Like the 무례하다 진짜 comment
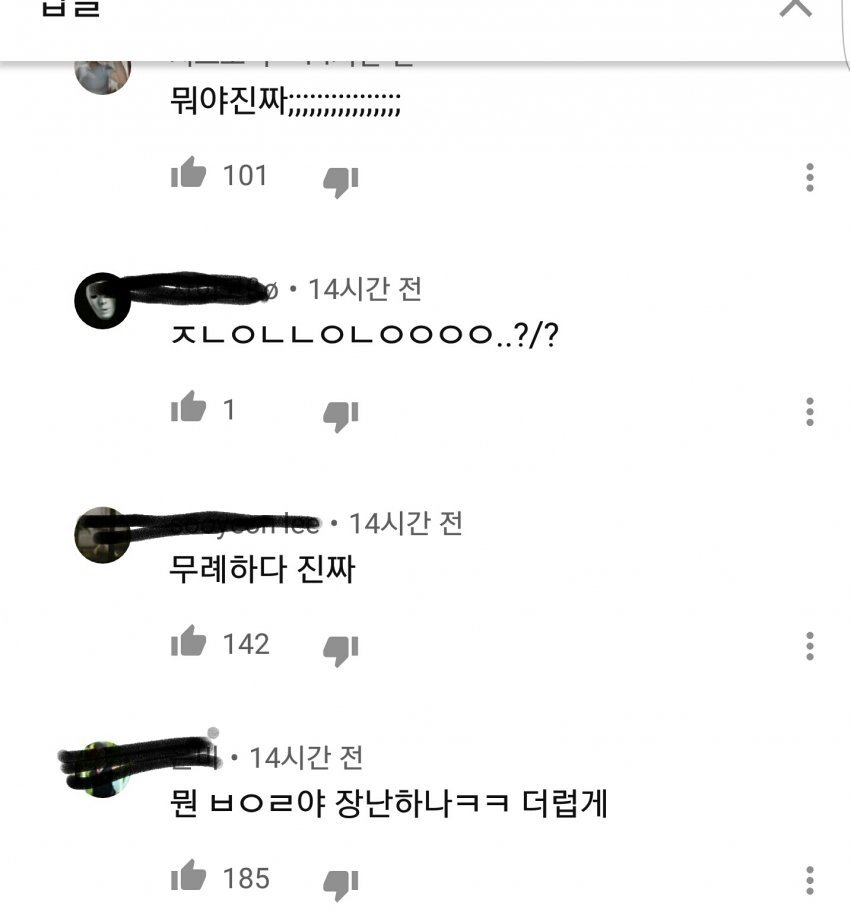Image resolution: width=850 pixels, height=922 pixels. (188, 641)
